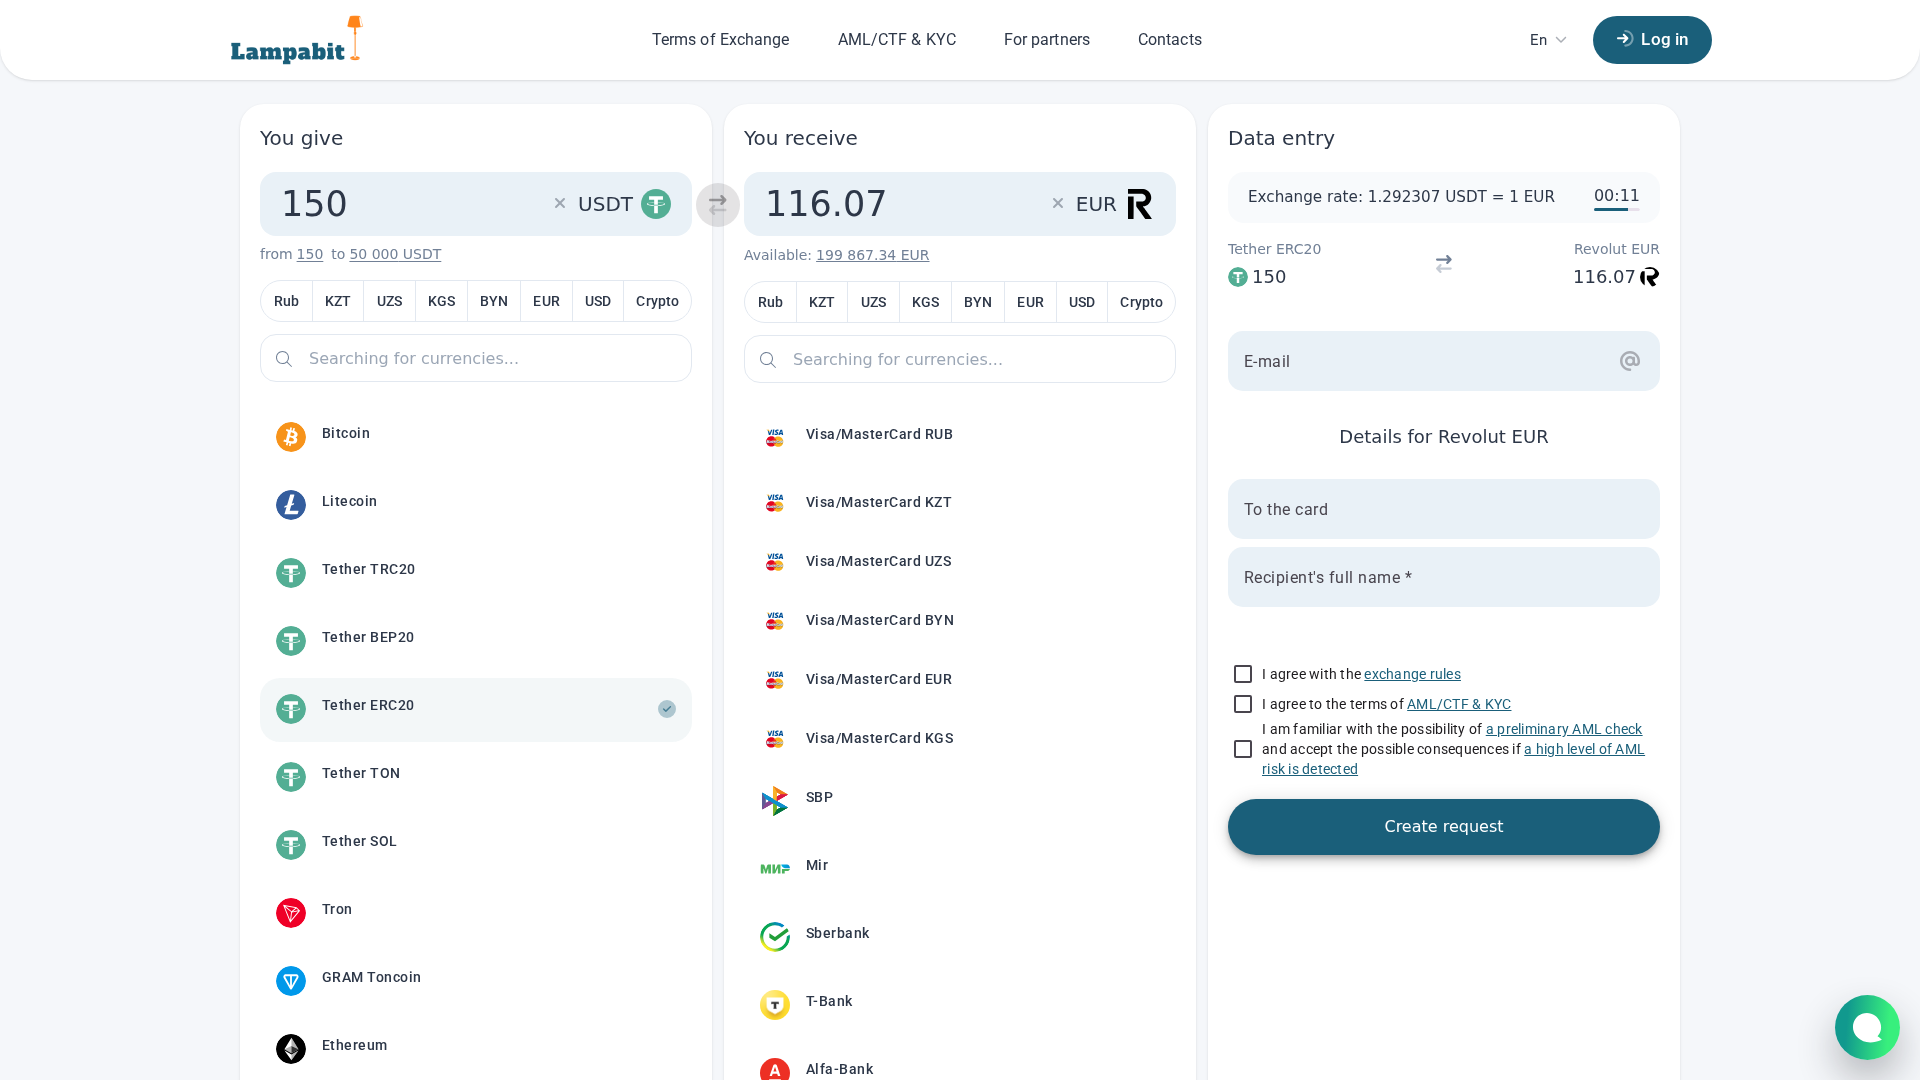Check the preliminary AML check box
1920x1080 pixels.
point(1243,749)
